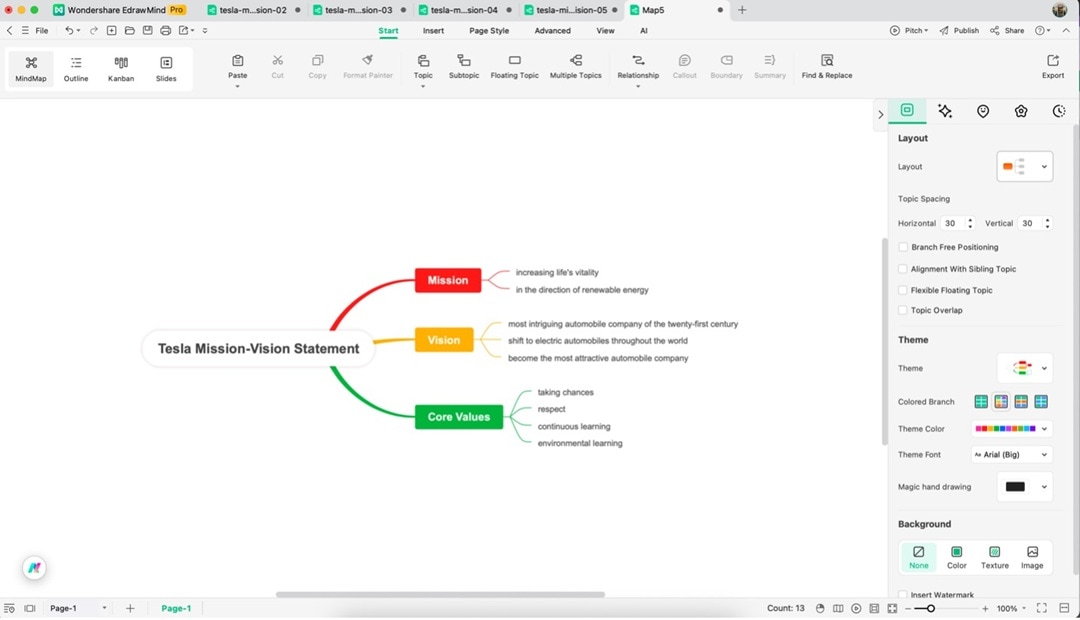The width and height of the screenshot is (1080, 620).
Task: Choose the first Colored Branch style
Action: (x=981, y=402)
